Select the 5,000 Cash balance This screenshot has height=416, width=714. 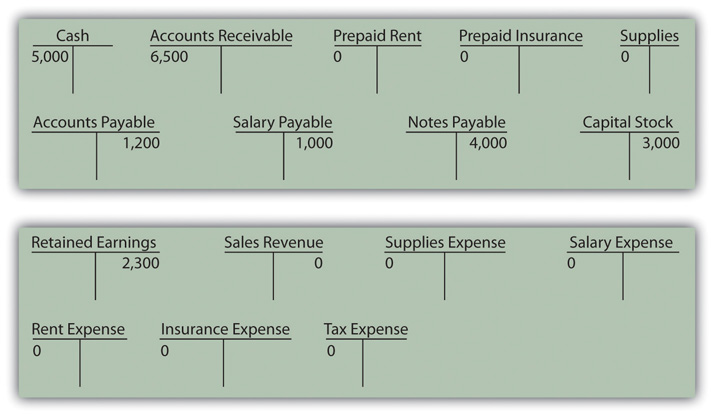pos(50,56)
